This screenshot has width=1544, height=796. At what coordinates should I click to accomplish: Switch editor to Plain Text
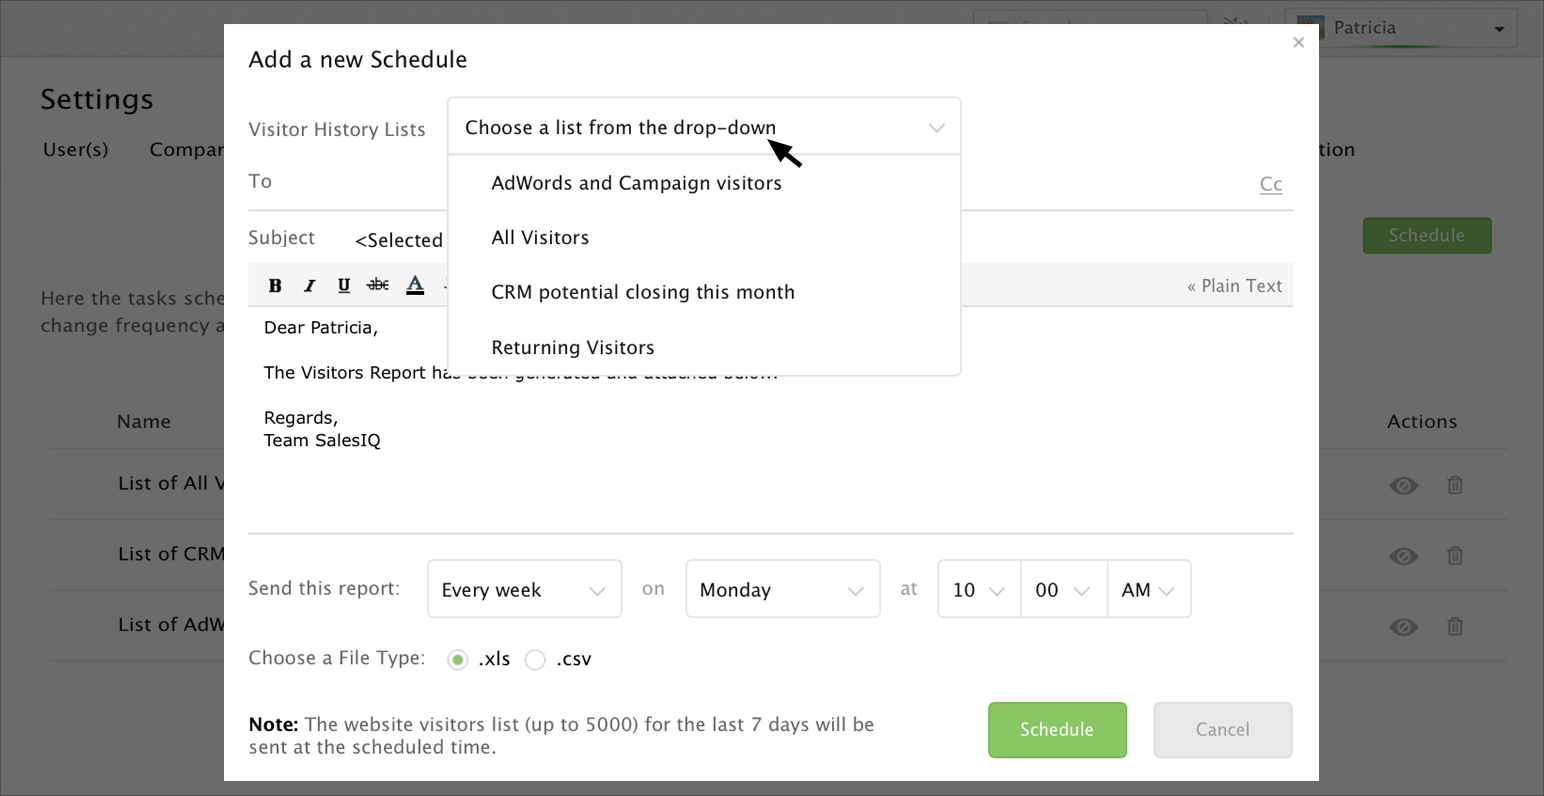click(x=1234, y=286)
